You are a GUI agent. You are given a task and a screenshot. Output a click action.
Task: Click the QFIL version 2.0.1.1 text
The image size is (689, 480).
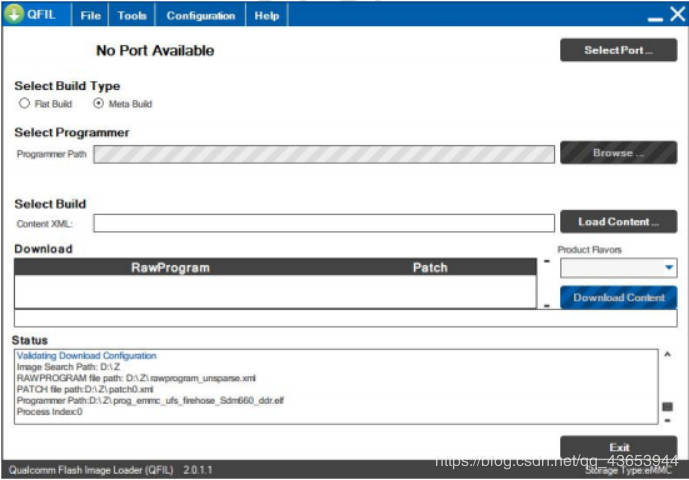197,470
